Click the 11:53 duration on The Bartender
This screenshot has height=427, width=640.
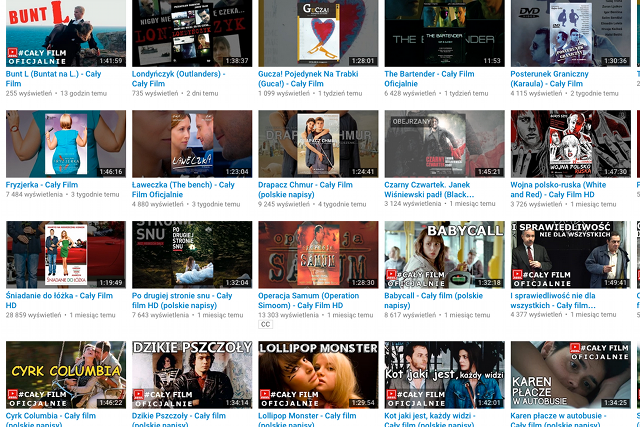pyautogui.click(x=492, y=61)
